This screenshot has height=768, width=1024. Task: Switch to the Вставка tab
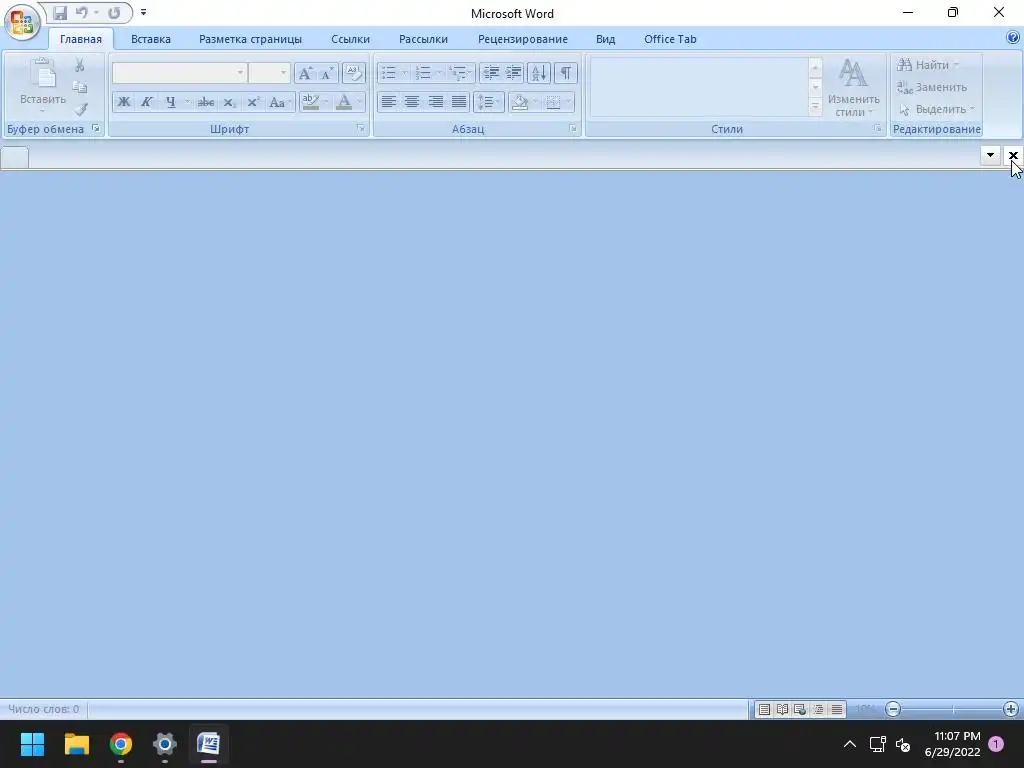click(151, 39)
